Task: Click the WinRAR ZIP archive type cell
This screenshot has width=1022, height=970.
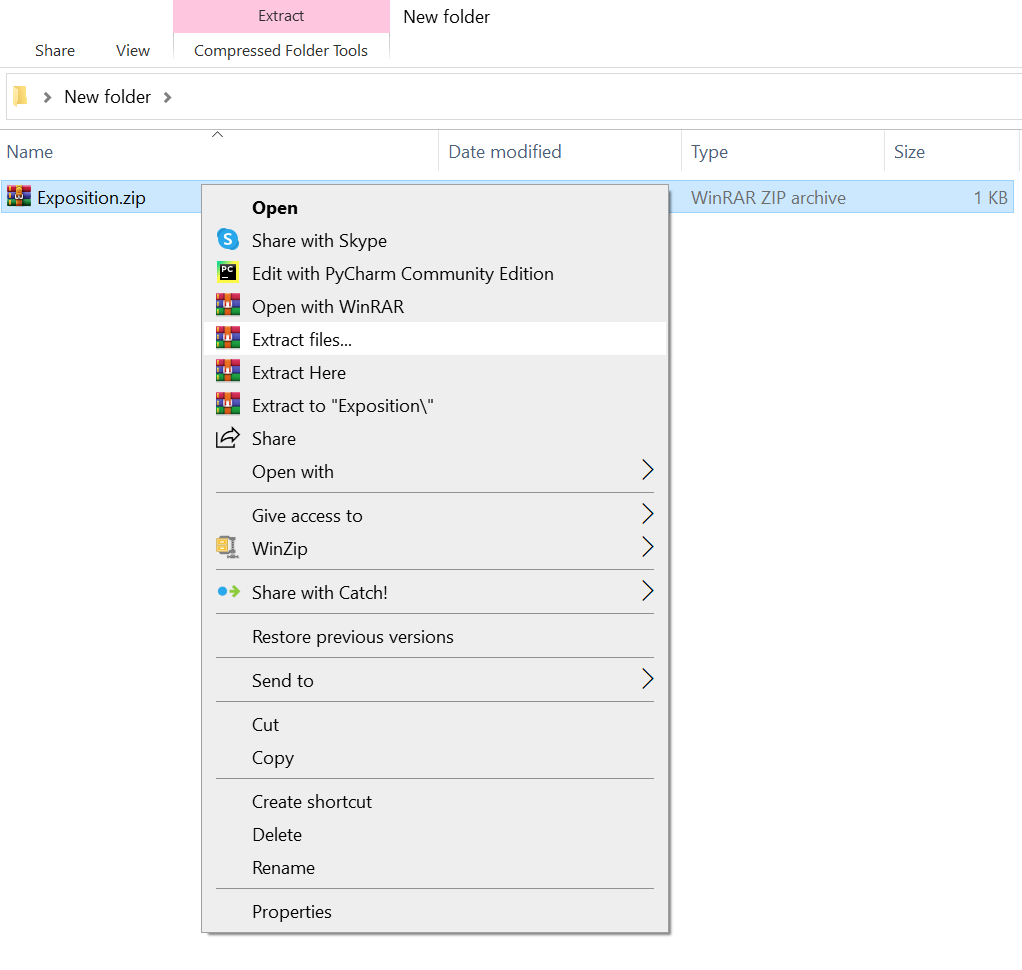Action: [x=768, y=198]
